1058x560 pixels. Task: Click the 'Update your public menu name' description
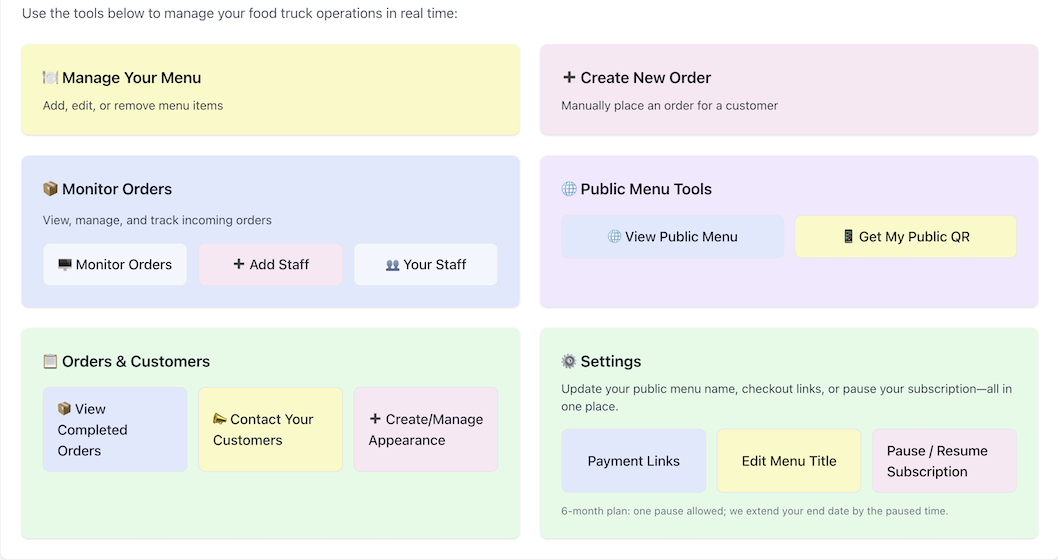point(787,397)
